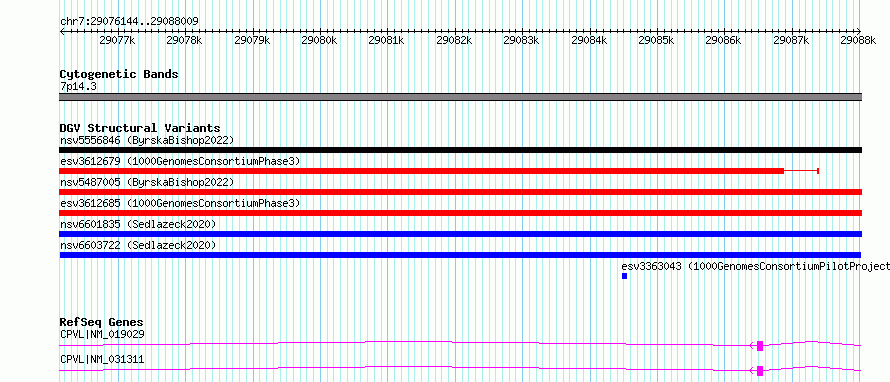890x382 pixels.
Task: Click the red esv3612685 variant bar
Action: point(461,213)
